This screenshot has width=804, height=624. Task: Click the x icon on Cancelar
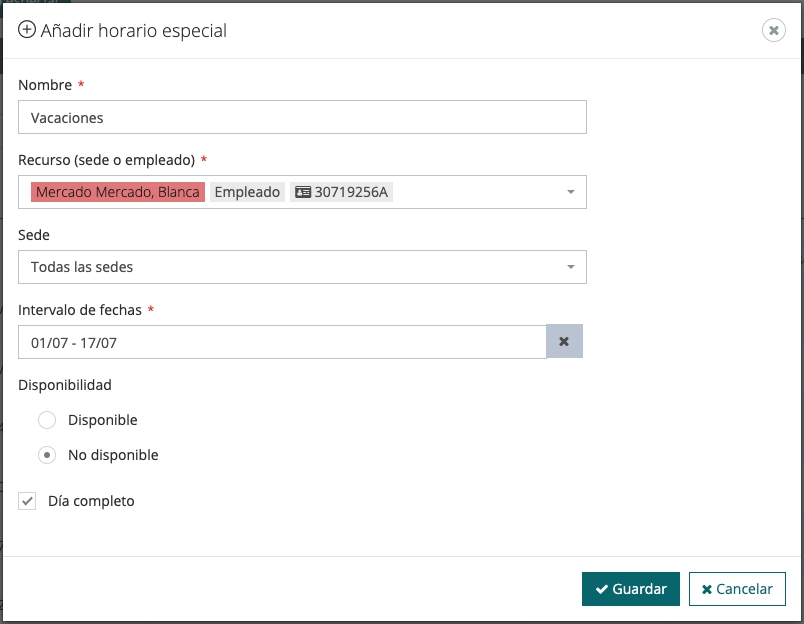point(707,590)
